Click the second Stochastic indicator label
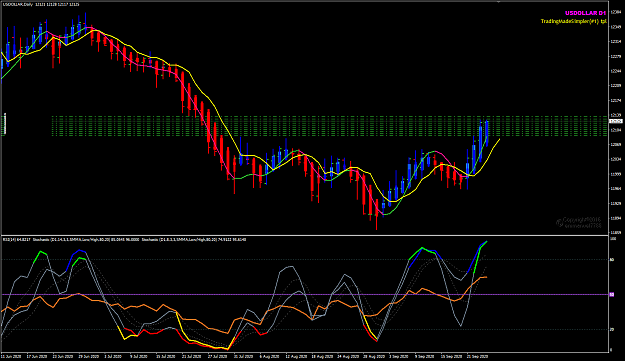 point(194,239)
